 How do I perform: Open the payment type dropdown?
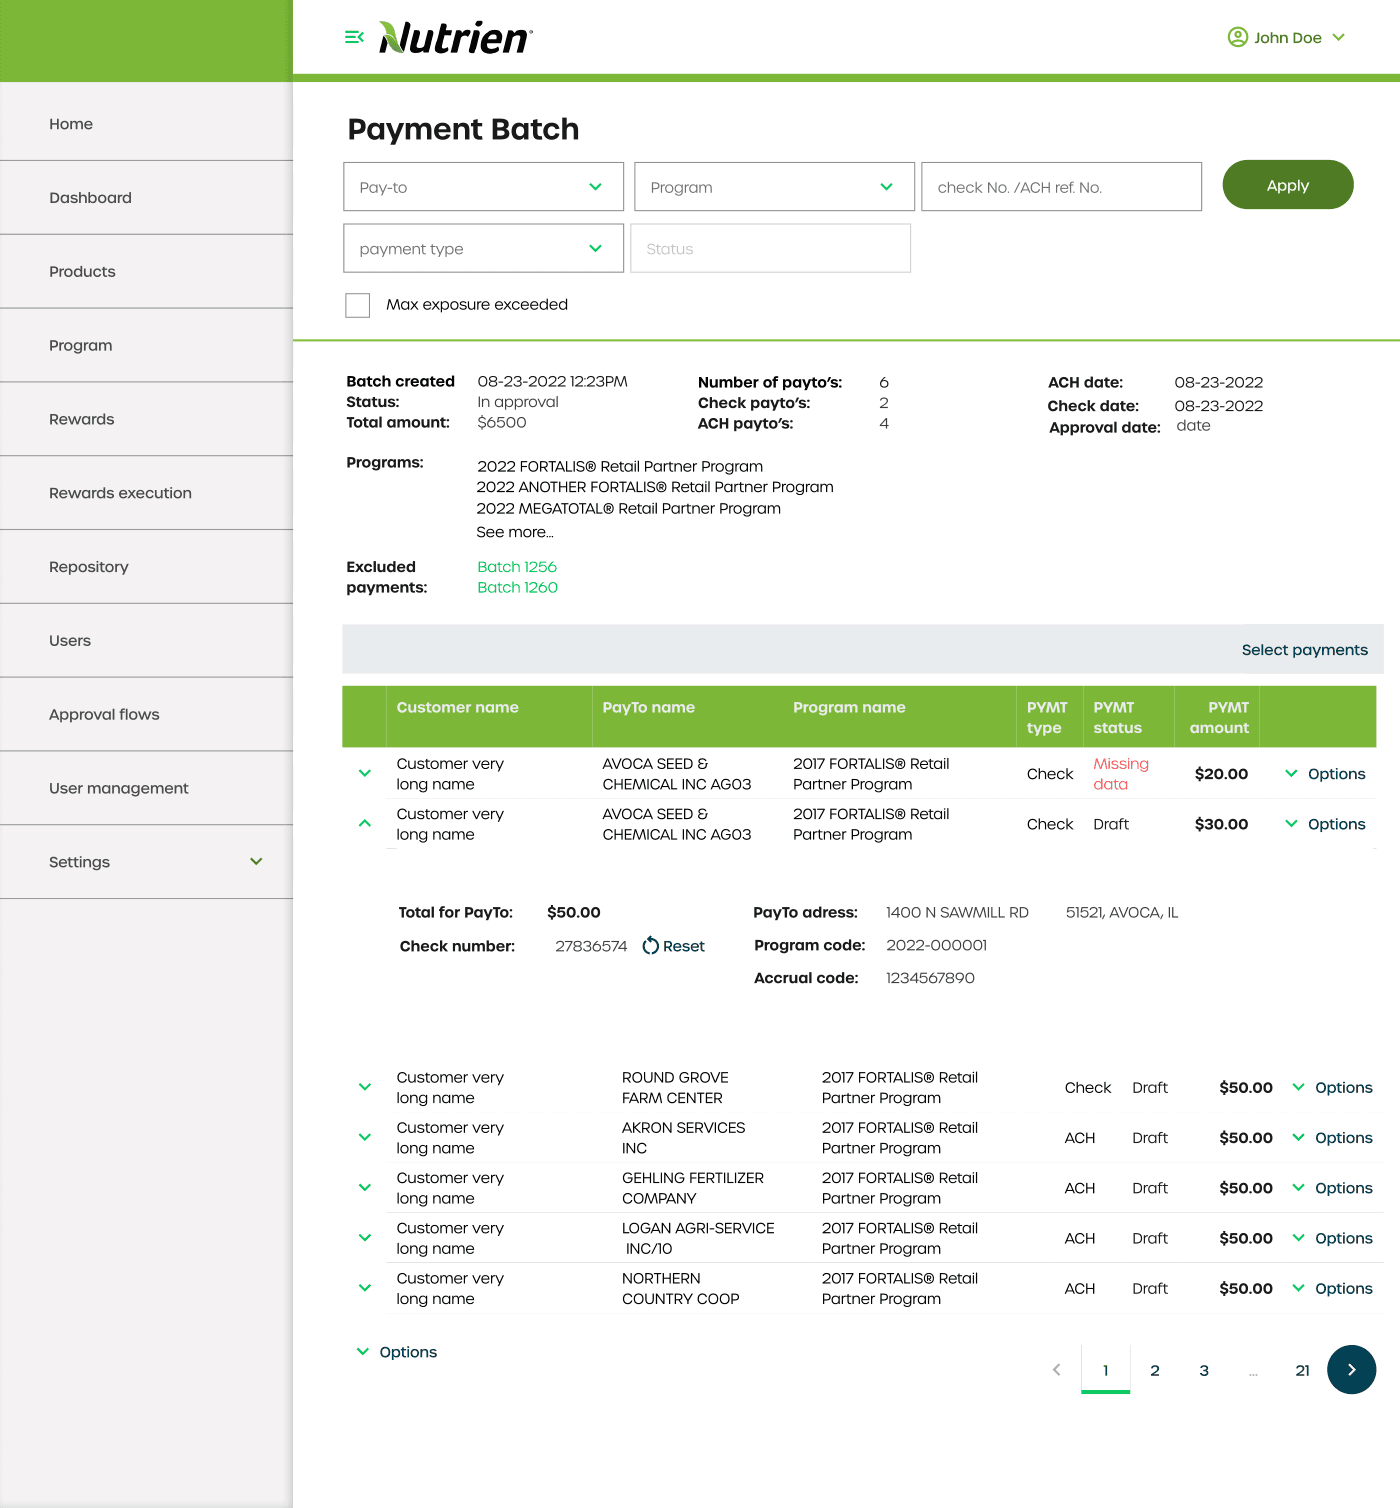pos(483,248)
